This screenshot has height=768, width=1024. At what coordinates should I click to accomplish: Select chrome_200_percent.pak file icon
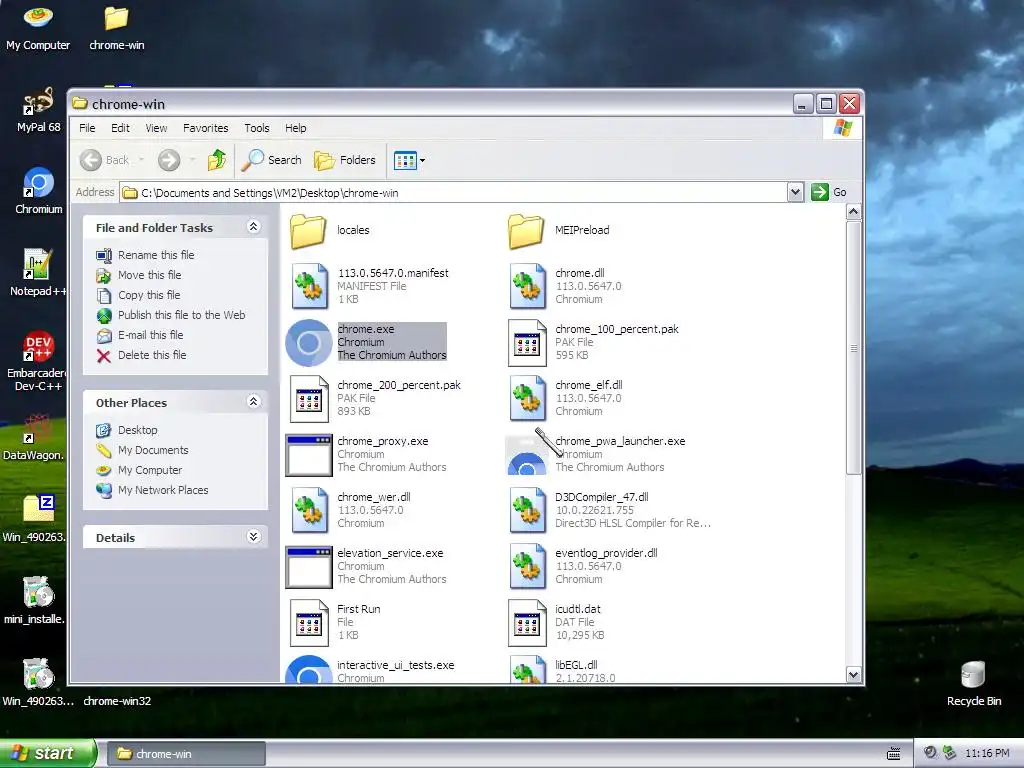(309, 398)
